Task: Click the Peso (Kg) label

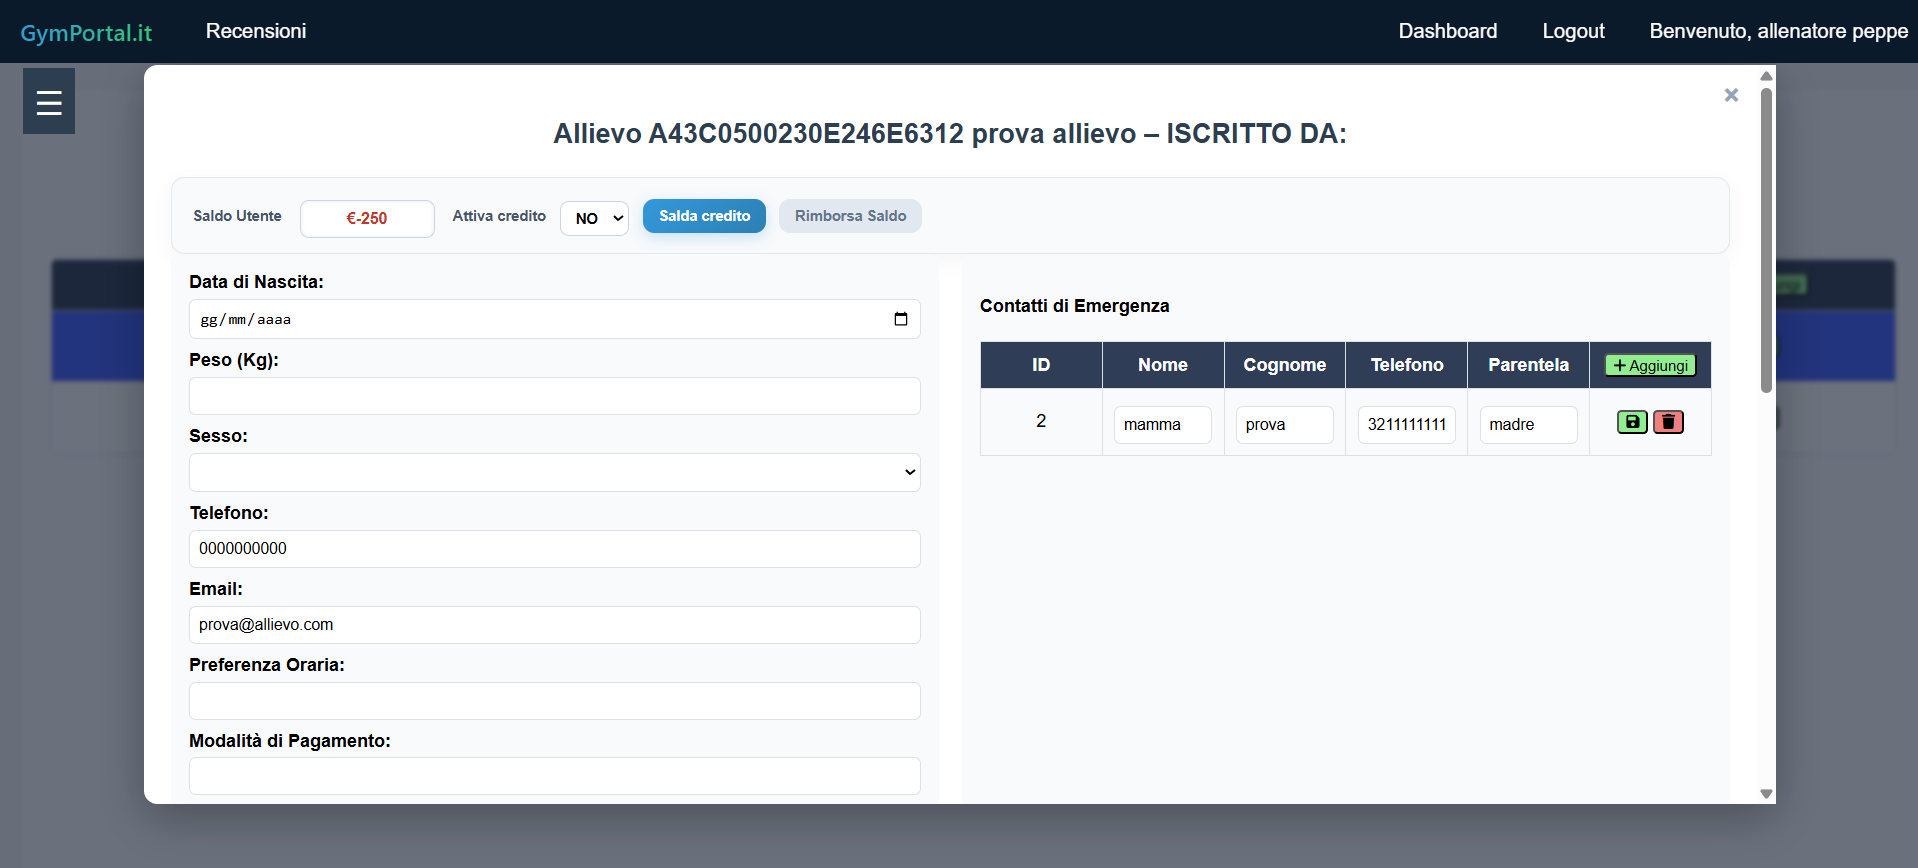Action: 234,360
